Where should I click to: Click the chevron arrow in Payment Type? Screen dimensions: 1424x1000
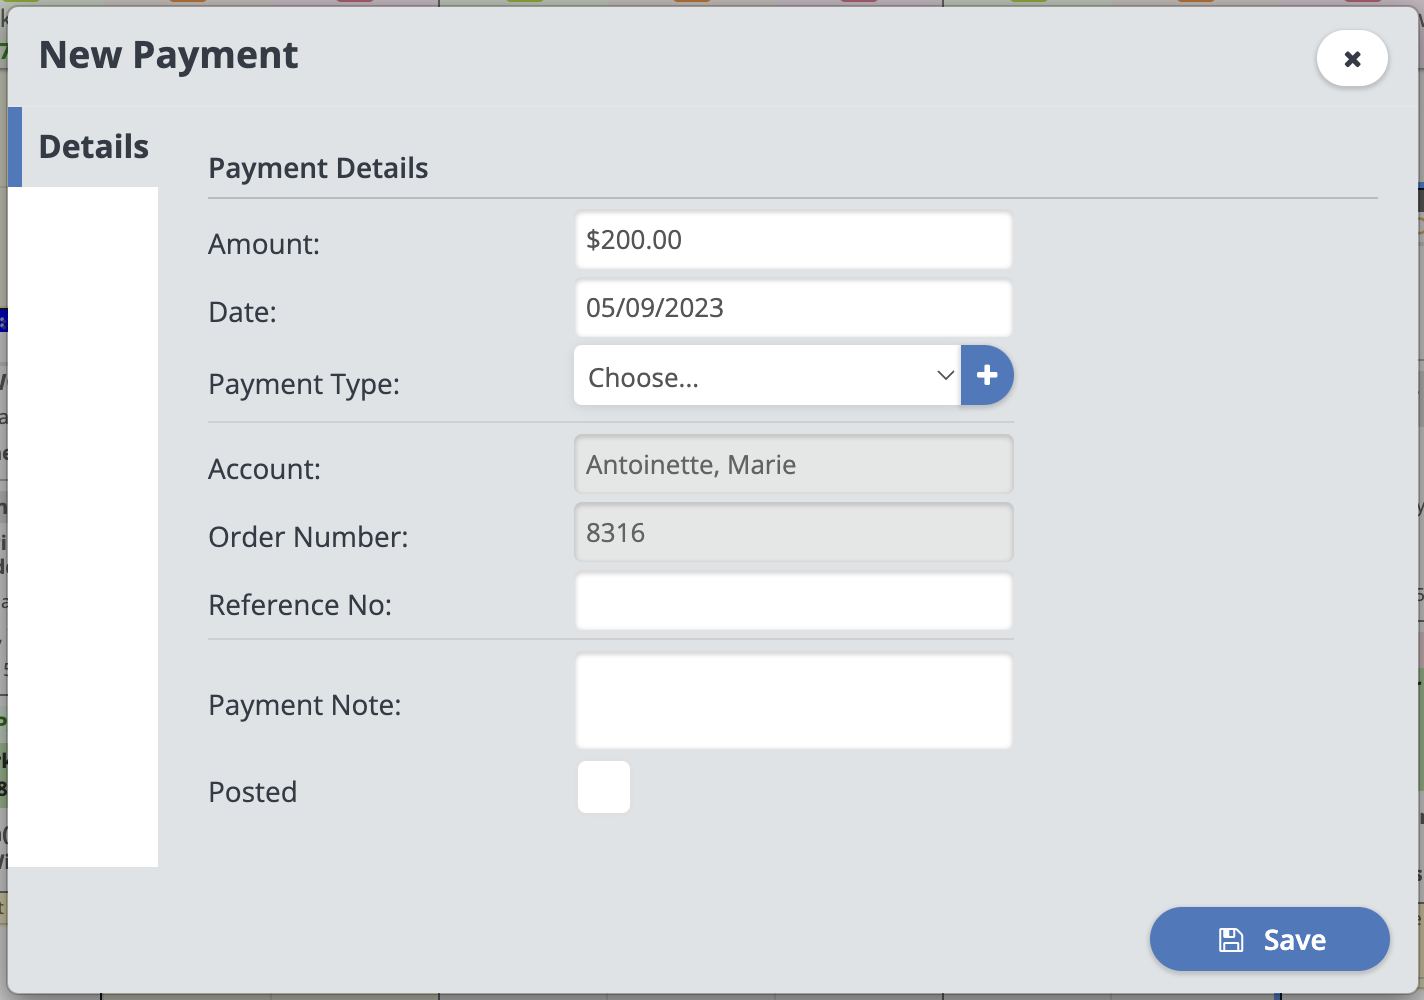(x=944, y=376)
